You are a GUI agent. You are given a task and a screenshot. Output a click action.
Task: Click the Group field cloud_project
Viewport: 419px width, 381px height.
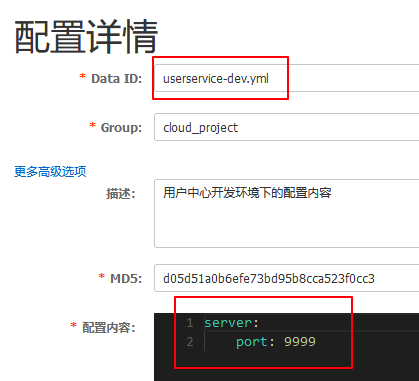[287, 127]
